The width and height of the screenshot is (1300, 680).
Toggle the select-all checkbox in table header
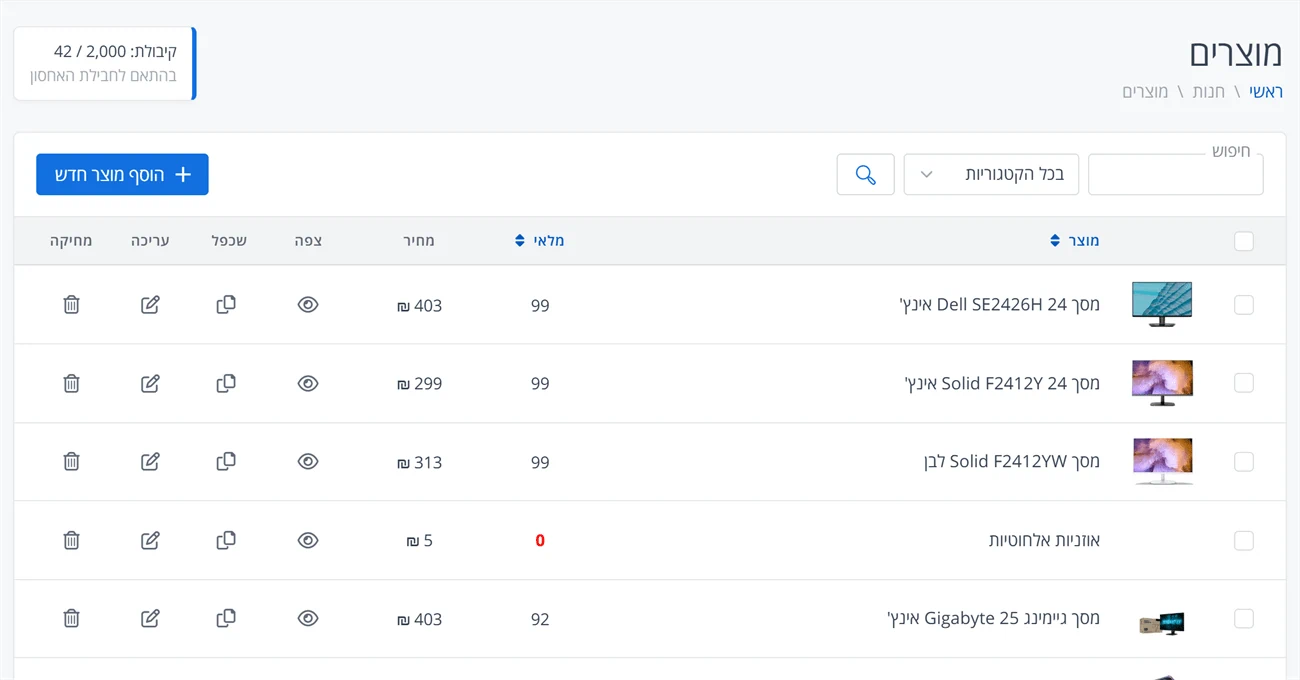1244,241
